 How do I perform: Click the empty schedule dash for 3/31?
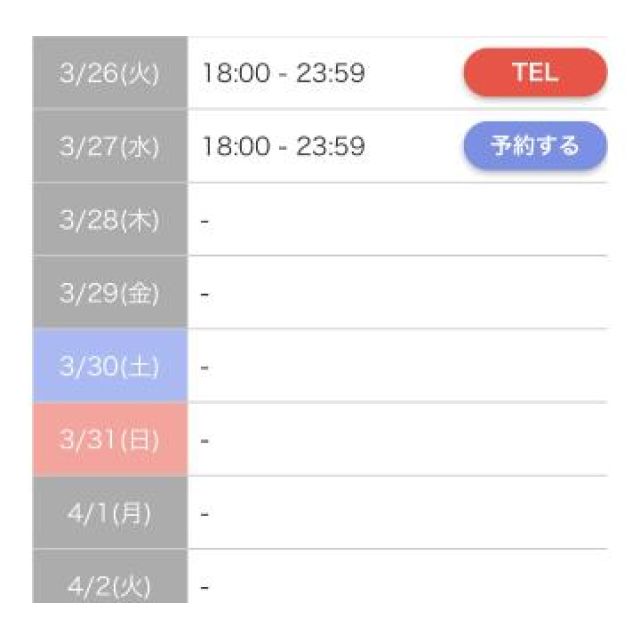204,441
